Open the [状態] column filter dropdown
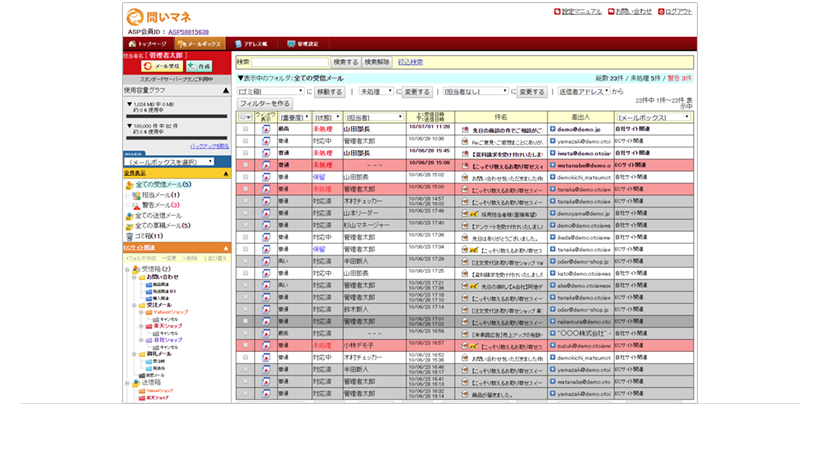The image size is (820, 460). [x=327, y=118]
